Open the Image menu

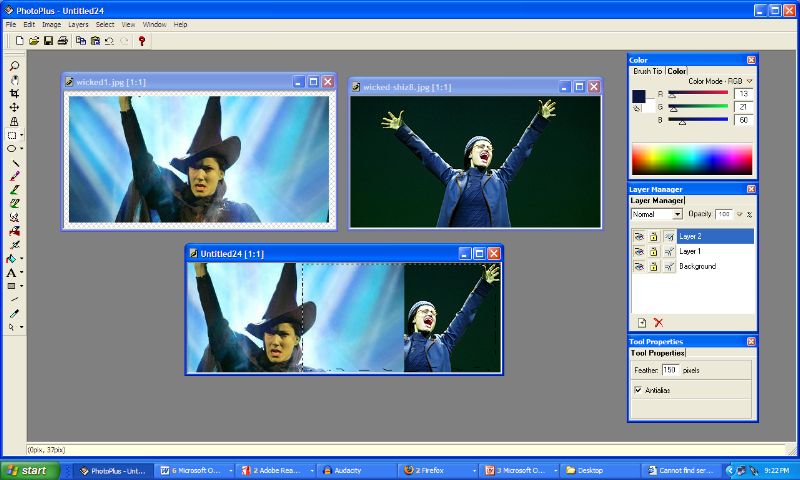[51, 24]
